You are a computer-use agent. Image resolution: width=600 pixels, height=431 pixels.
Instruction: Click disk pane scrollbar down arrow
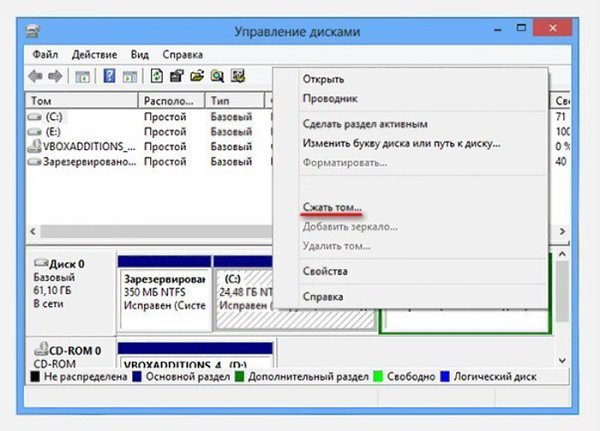(x=562, y=360)
